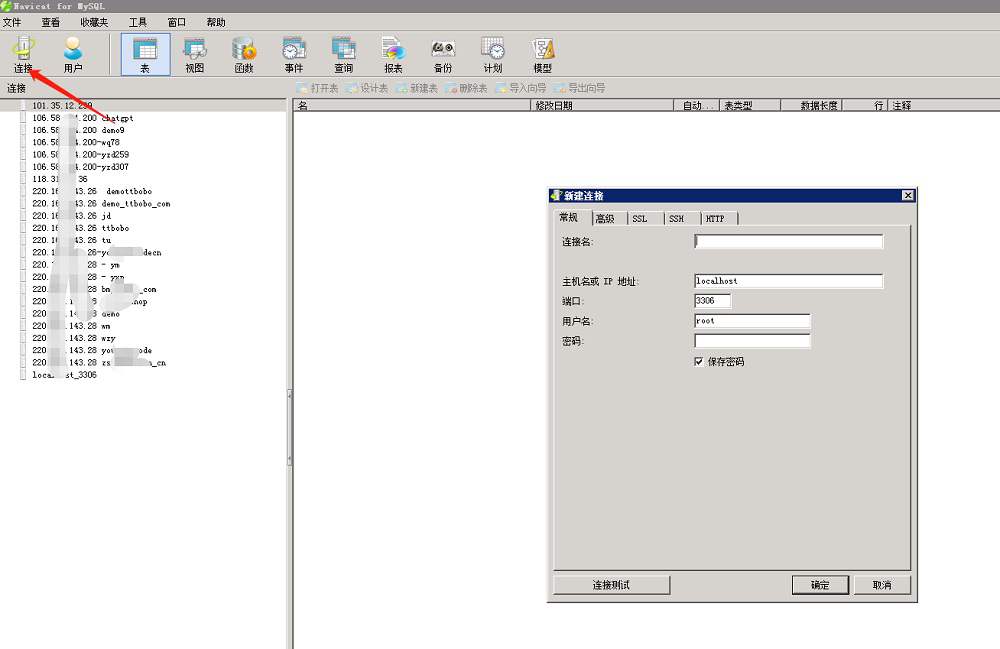Viewport: 1000px width, 649px height.
Task: Click the 连接名 input field
Action: (788, 242)
